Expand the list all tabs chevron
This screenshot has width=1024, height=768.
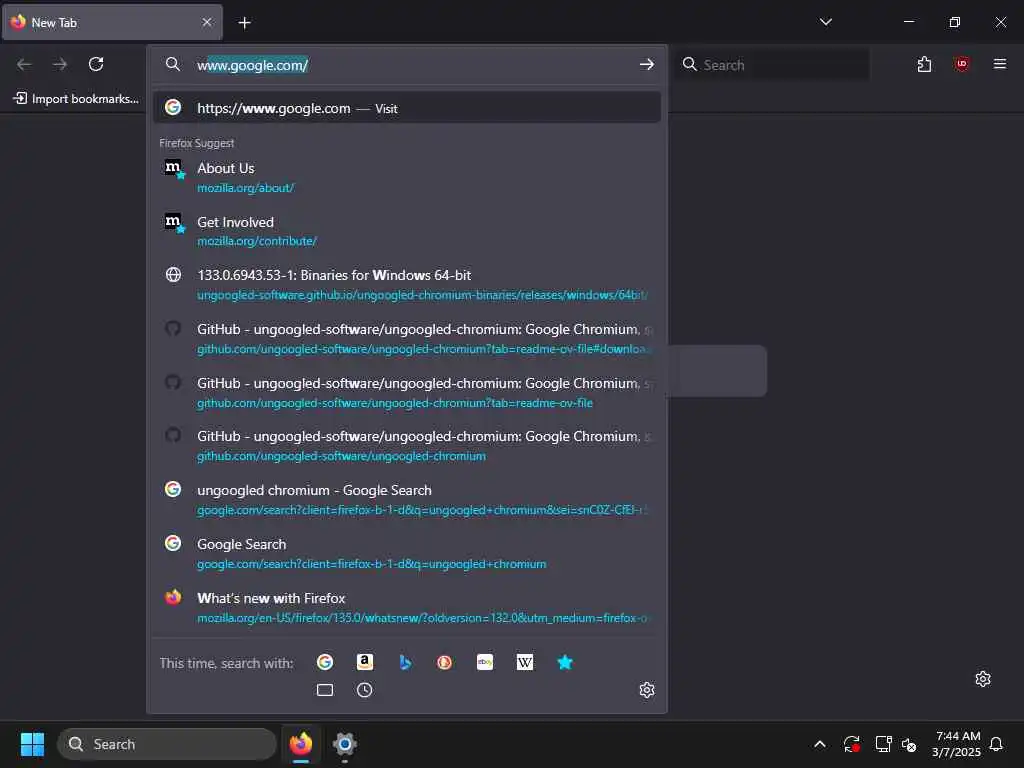[x=825, y=22]
